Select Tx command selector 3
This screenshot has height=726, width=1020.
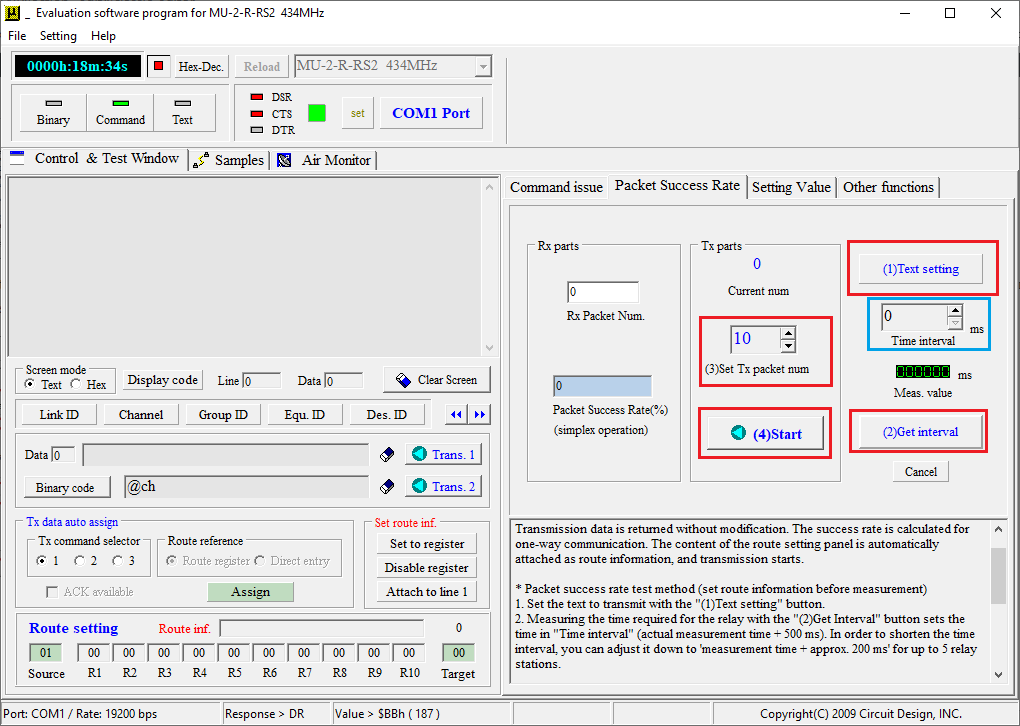(x=117, y=560)
